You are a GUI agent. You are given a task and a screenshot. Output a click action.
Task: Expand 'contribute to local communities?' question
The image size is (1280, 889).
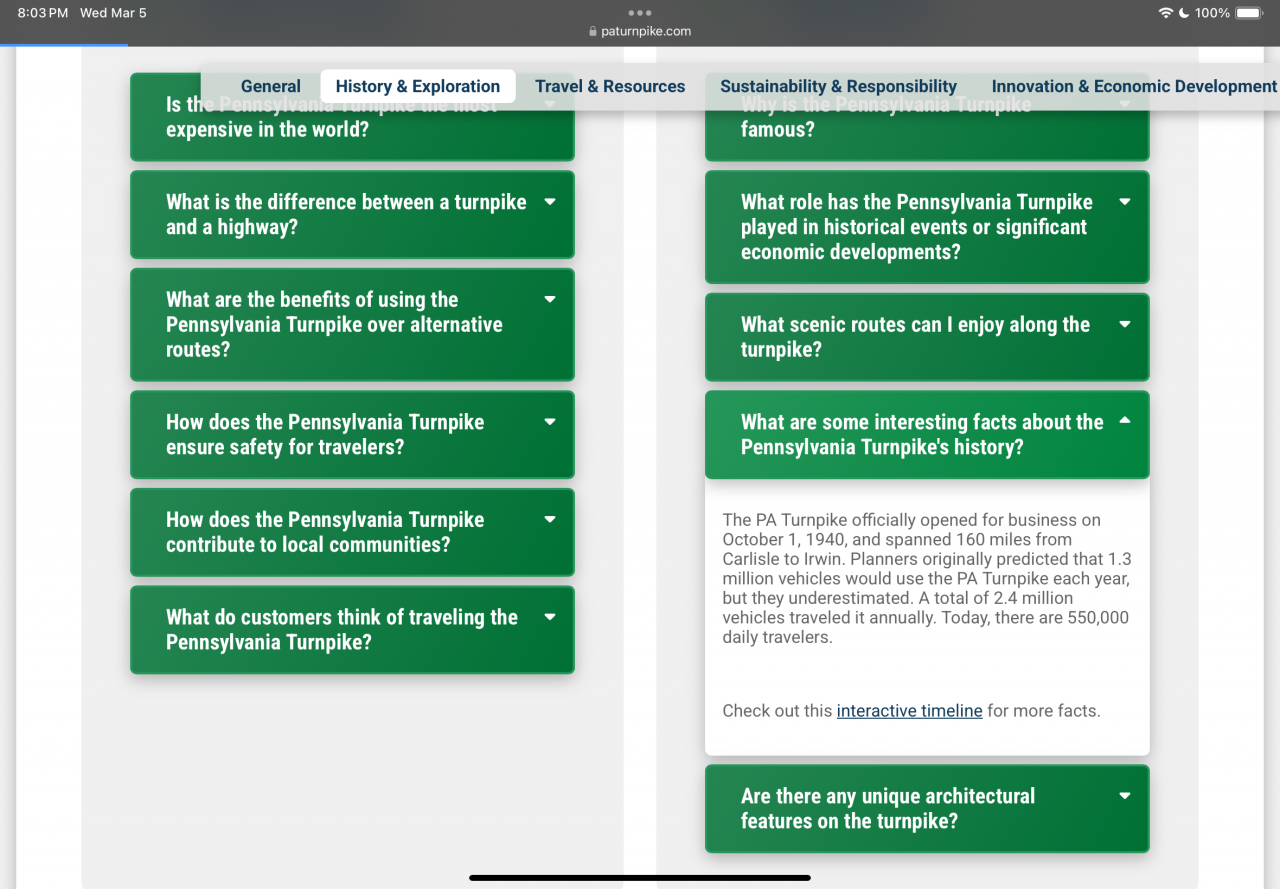coord(352,532)
